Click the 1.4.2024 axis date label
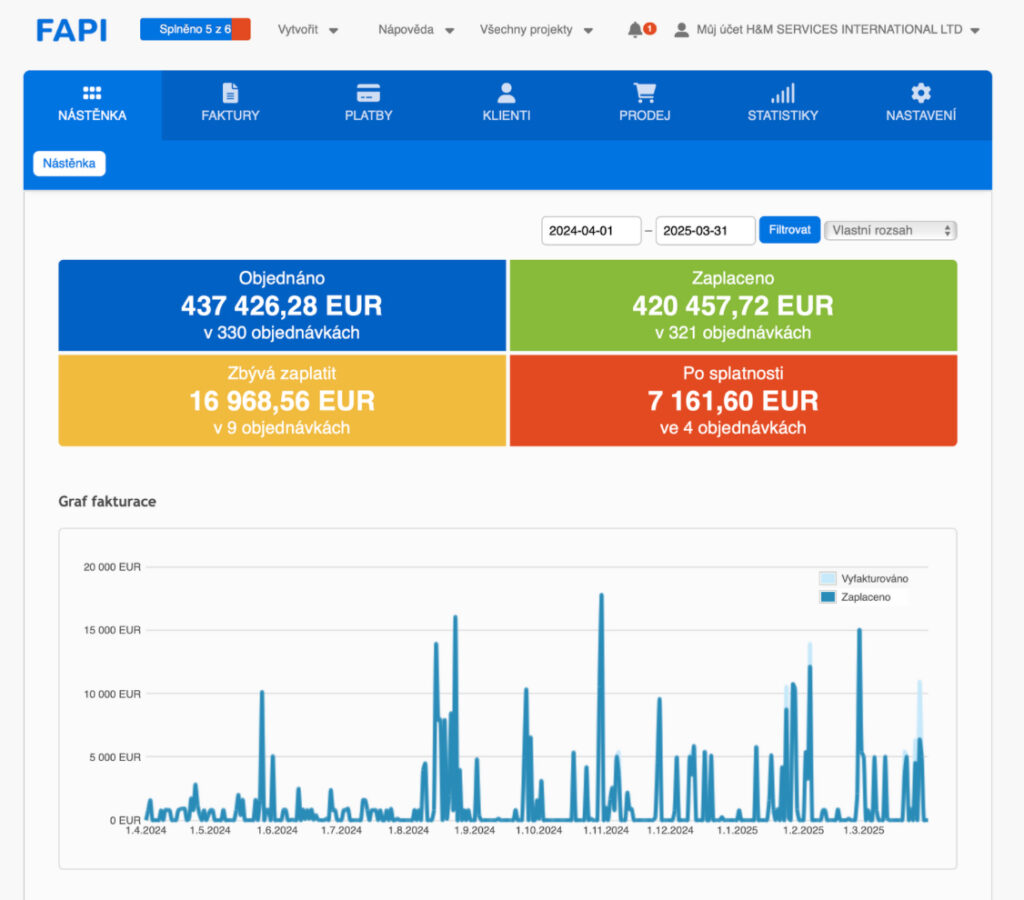The width and height of the screenshot is (1024, 900). 146,830
